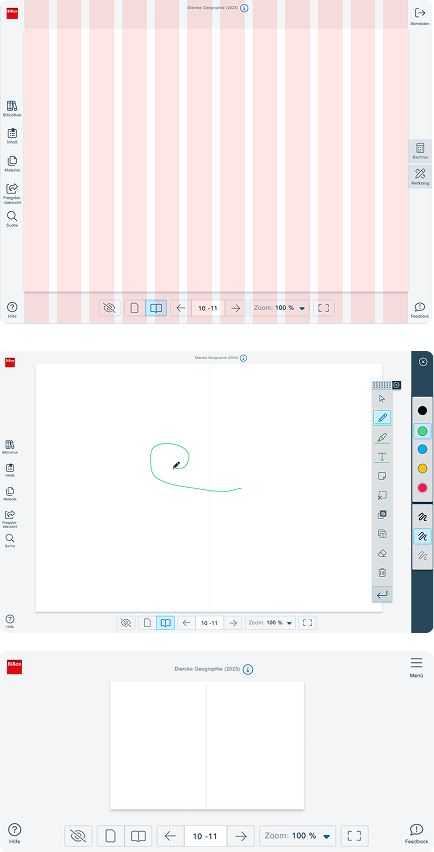
Task: Click Feedback in the Menü mockup
Action: pos(417,832)
